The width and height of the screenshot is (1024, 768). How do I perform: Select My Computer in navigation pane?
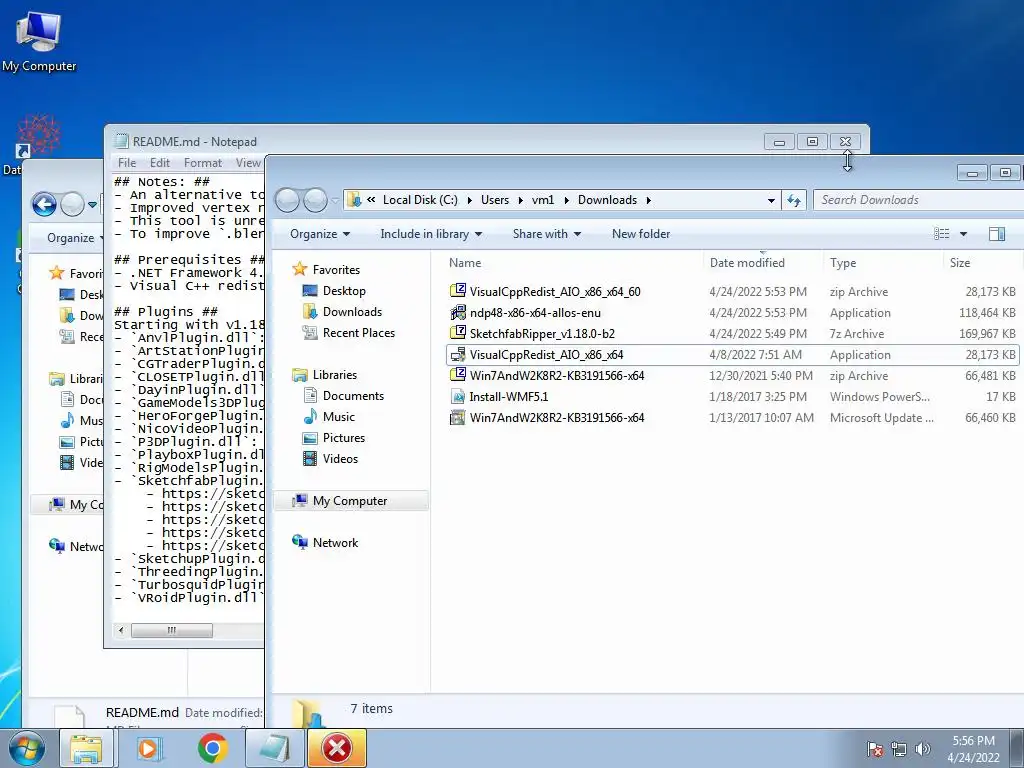pyautogui.click(x=349, y=501)
